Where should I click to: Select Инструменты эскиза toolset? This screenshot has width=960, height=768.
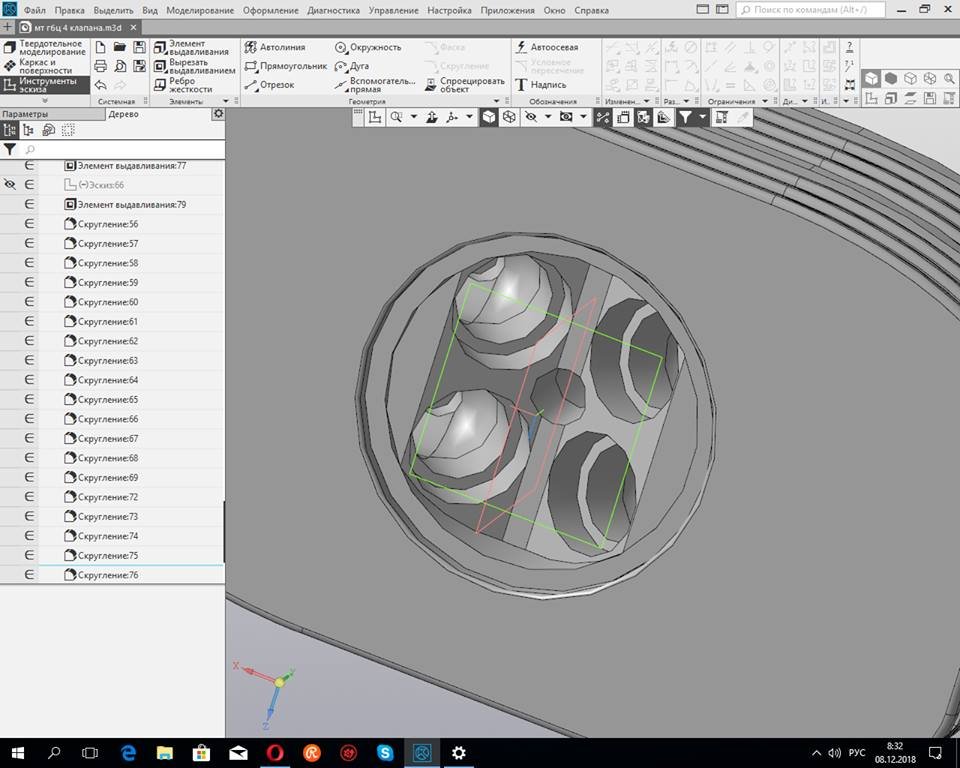(45, 85)
